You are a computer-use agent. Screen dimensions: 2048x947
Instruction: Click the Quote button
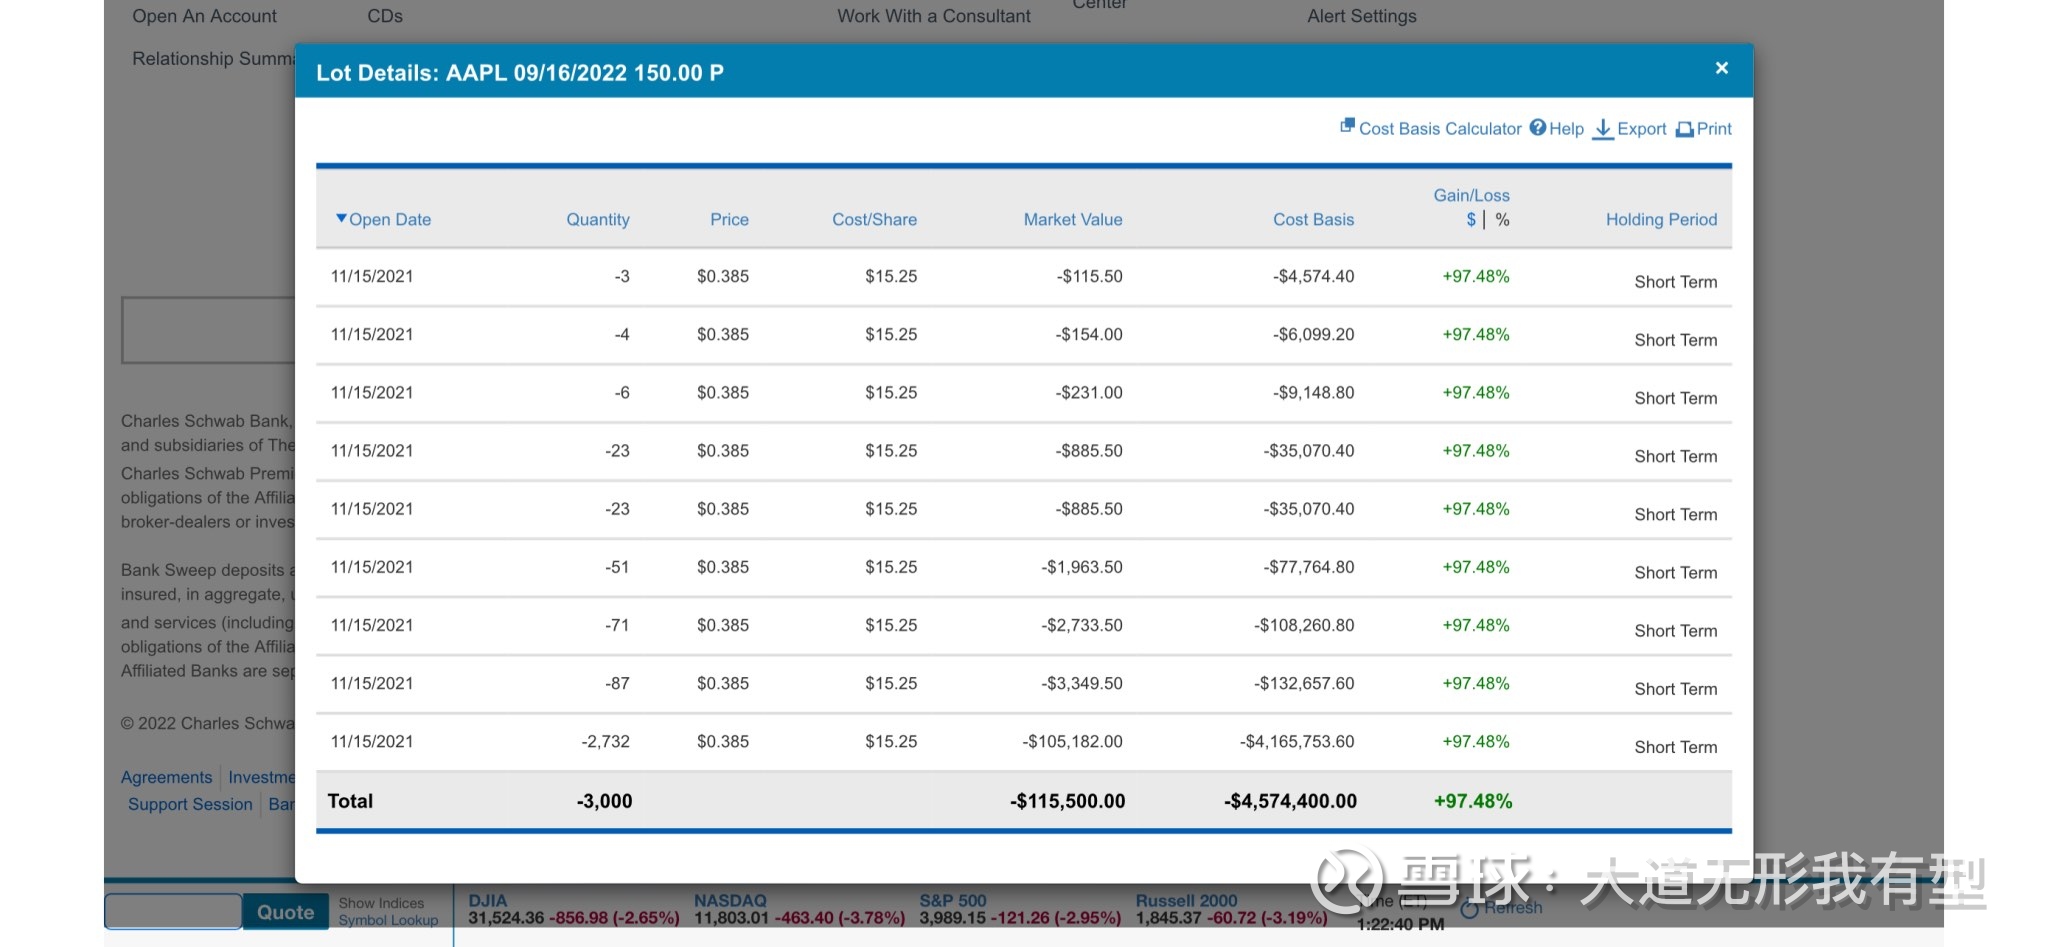285,911
